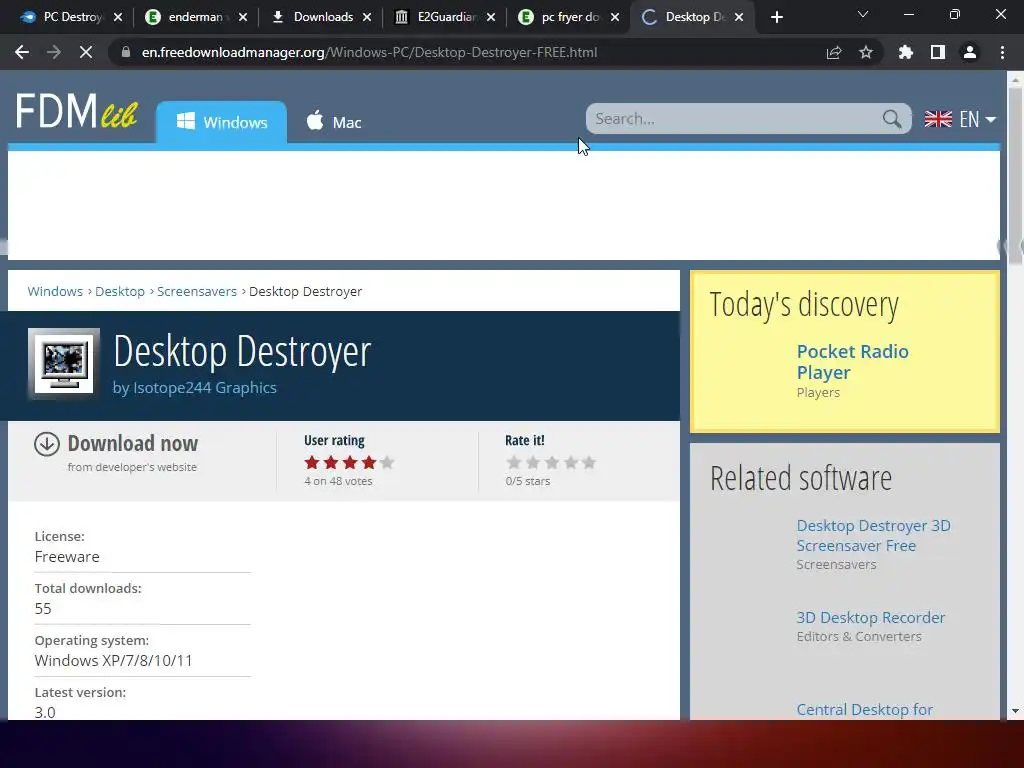Open Pocket Radio Player link

(x=852, y=362)
